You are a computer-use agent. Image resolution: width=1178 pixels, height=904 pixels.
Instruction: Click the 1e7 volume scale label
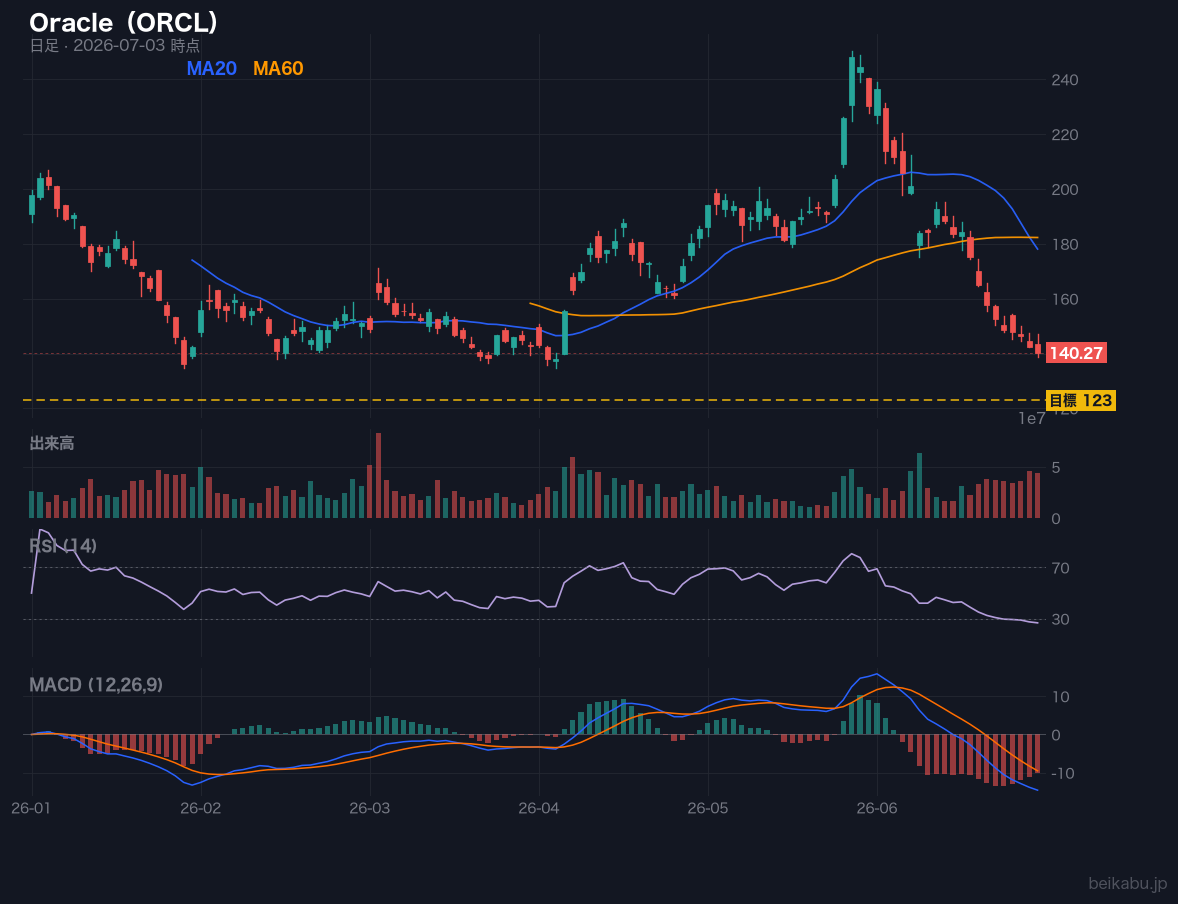(1032, 419)
